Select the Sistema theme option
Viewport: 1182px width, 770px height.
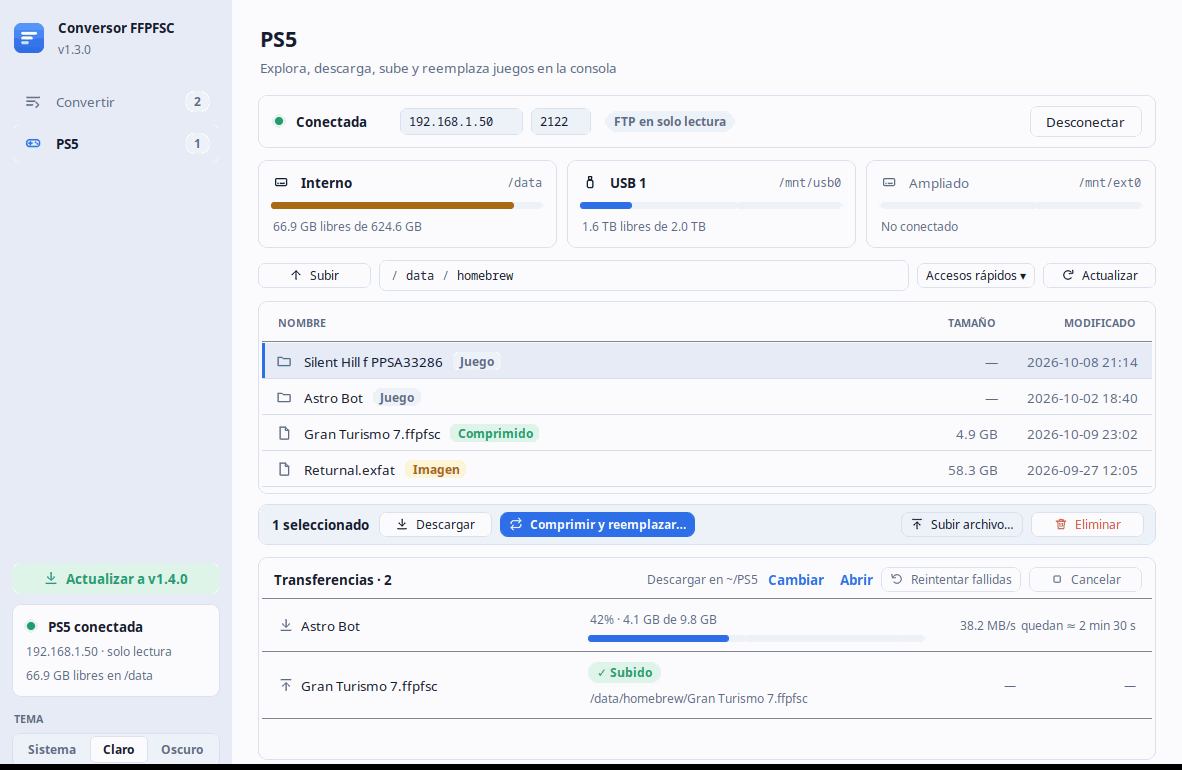tap(52, 749)
